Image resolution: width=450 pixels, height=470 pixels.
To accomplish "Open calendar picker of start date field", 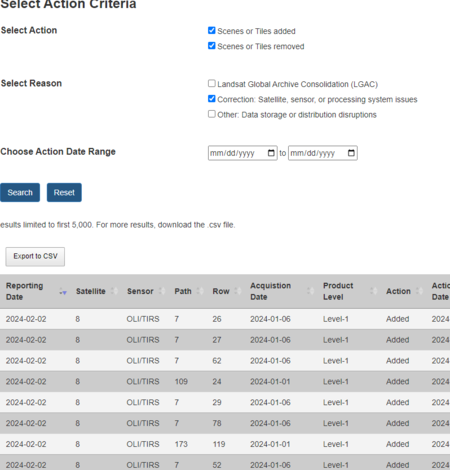I will (x=271, y=153).
